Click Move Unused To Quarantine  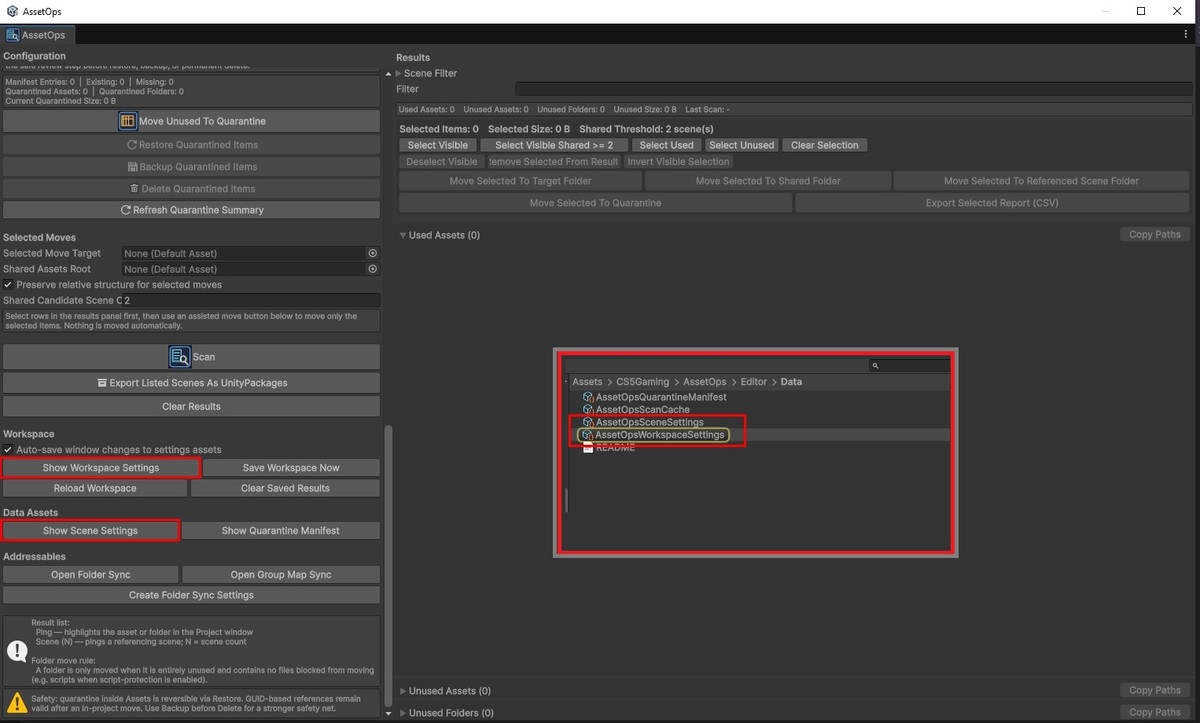(x=191, y=121)
